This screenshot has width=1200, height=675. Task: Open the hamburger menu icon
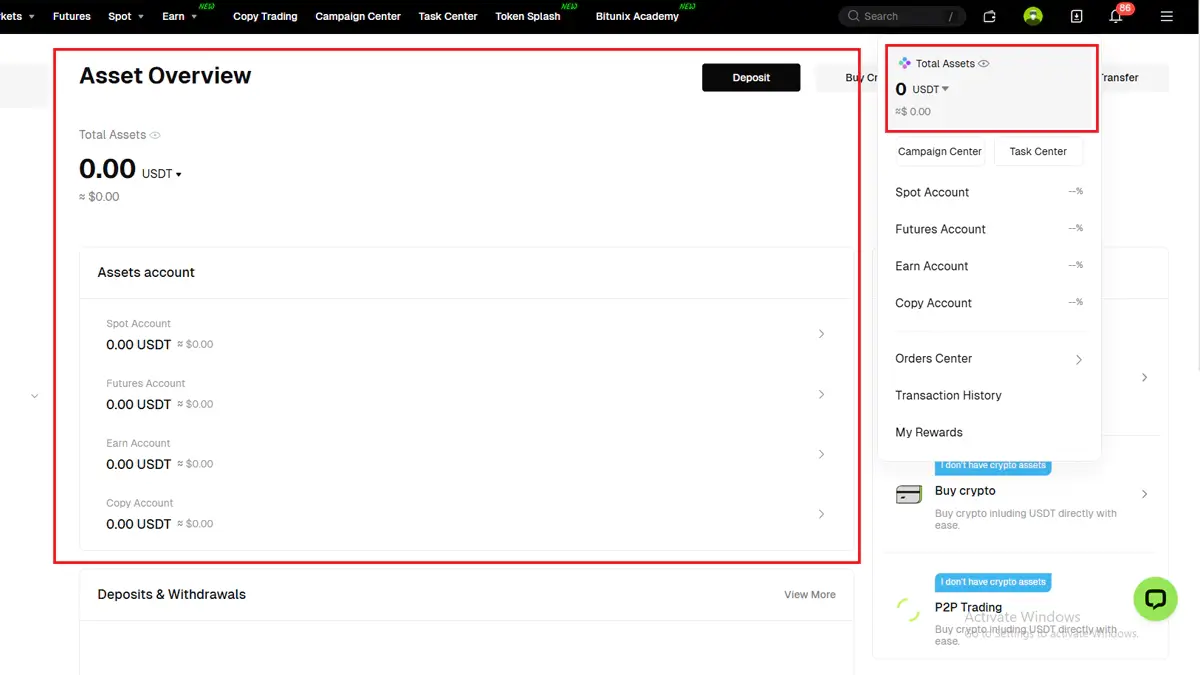pyautogui.click(x=1166, y=16)
